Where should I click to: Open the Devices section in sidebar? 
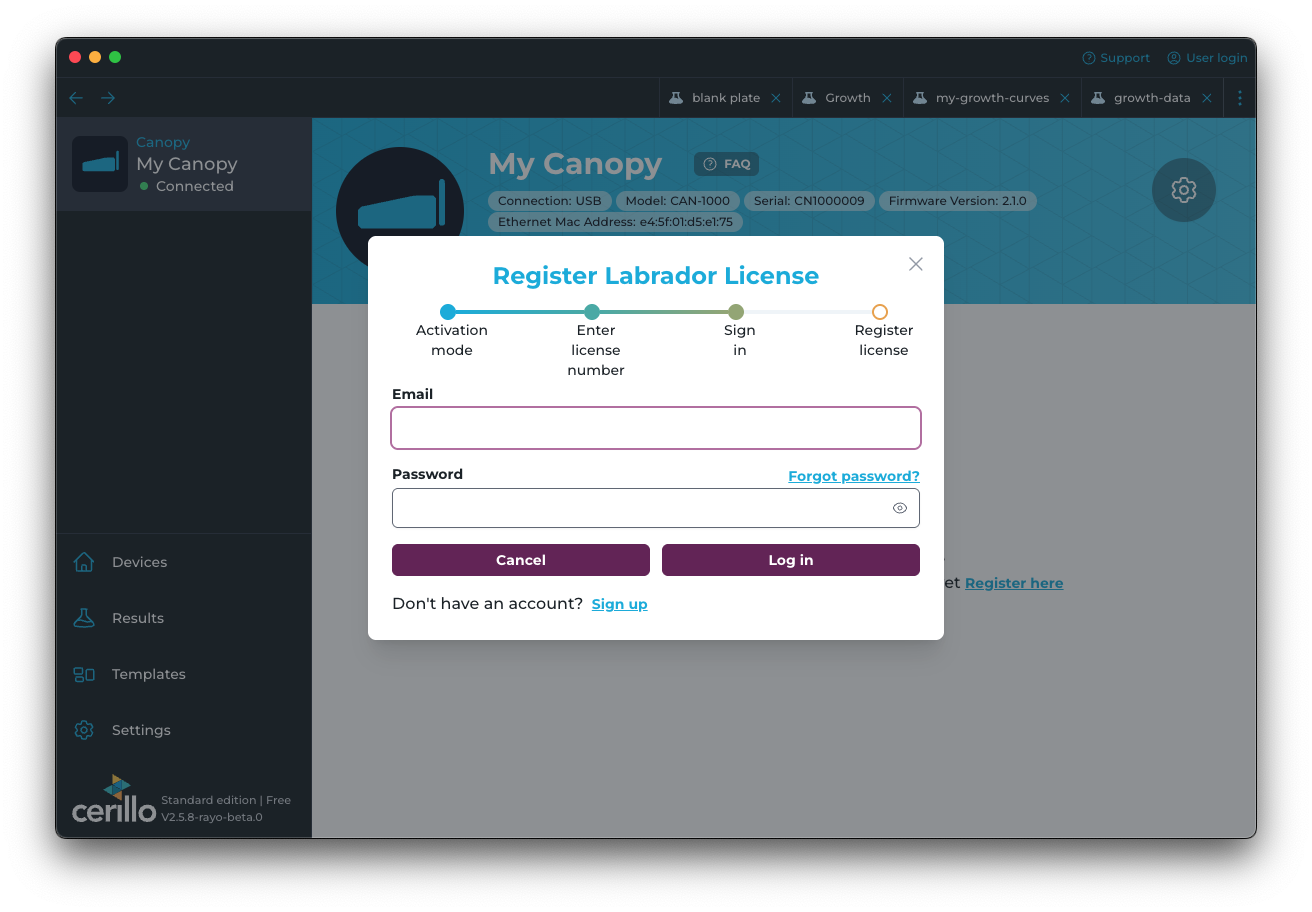pyautogui.click(x=139, y=562)
